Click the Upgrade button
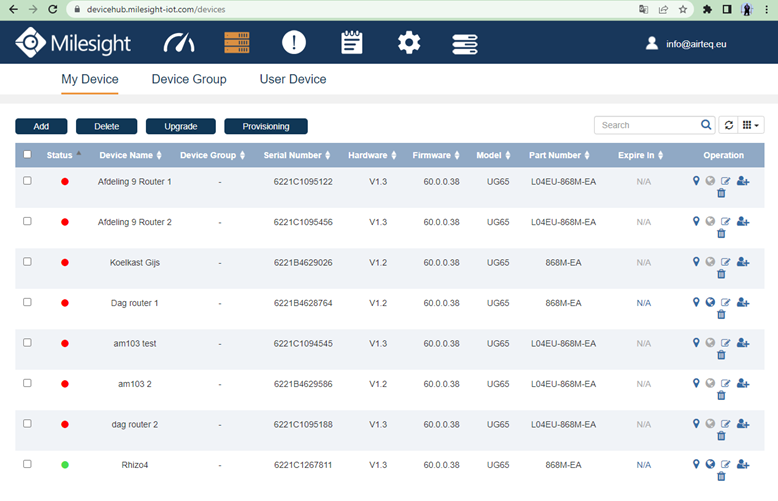Viewport: 778px width, 501px height. pyautogui.click(x=181, y=126)
